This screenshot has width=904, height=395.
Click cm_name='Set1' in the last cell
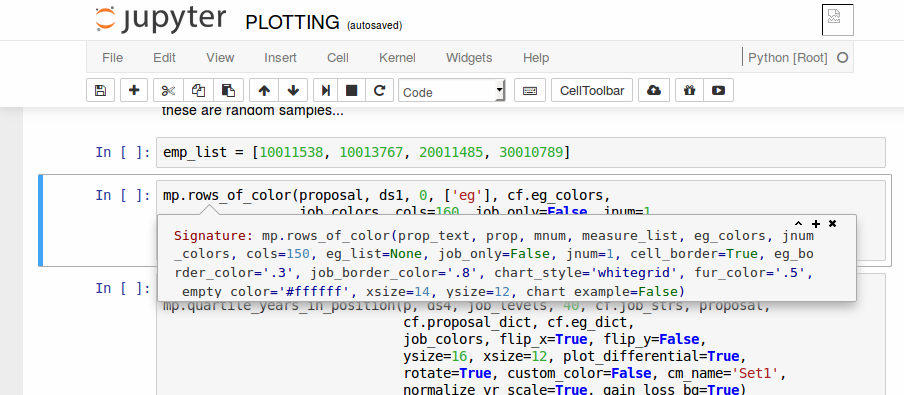click(x=722, y=373)
